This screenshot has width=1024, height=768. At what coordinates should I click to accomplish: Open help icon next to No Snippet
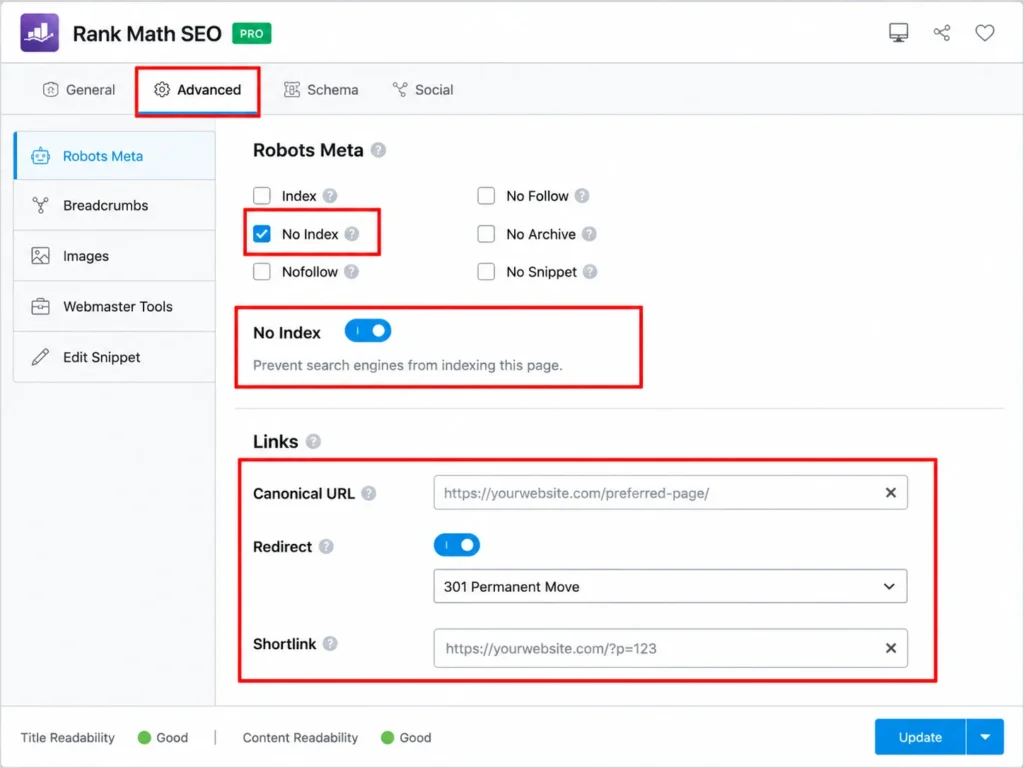coord(590,272)
